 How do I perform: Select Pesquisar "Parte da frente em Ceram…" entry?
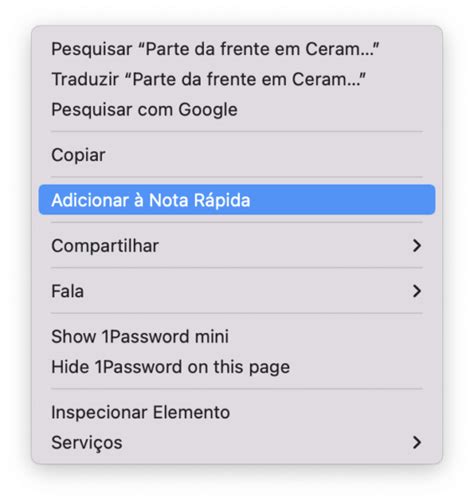tap(237, 49)
